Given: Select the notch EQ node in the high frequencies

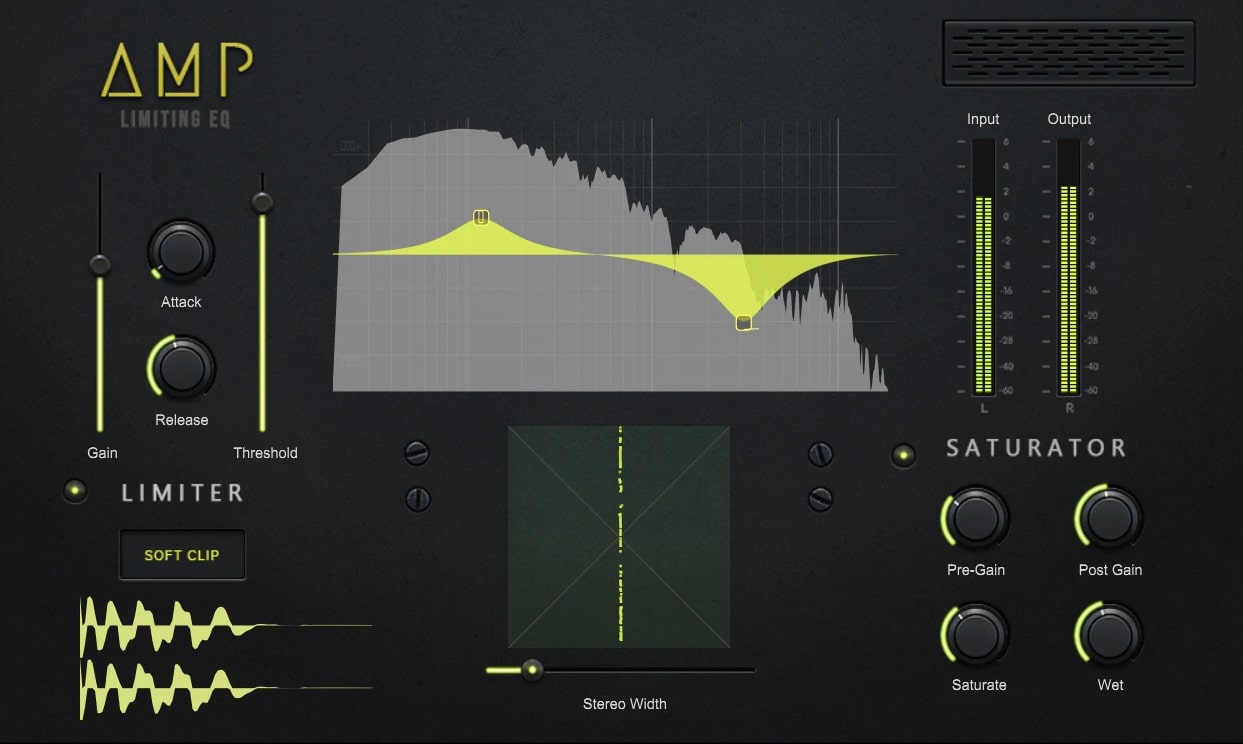Looking at the screenshot, I should pyautogui.click(x=745, y=322).
